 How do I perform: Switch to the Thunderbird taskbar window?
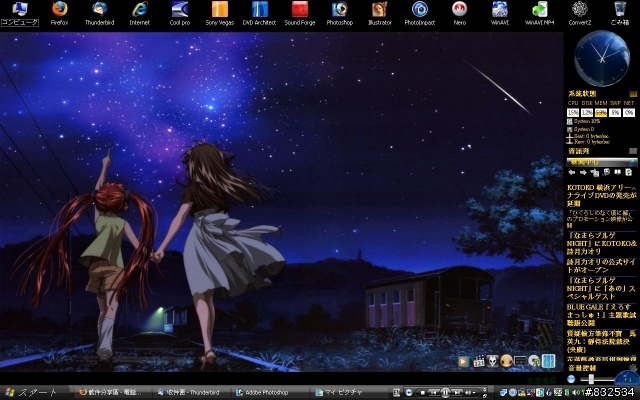pos(189,393)
